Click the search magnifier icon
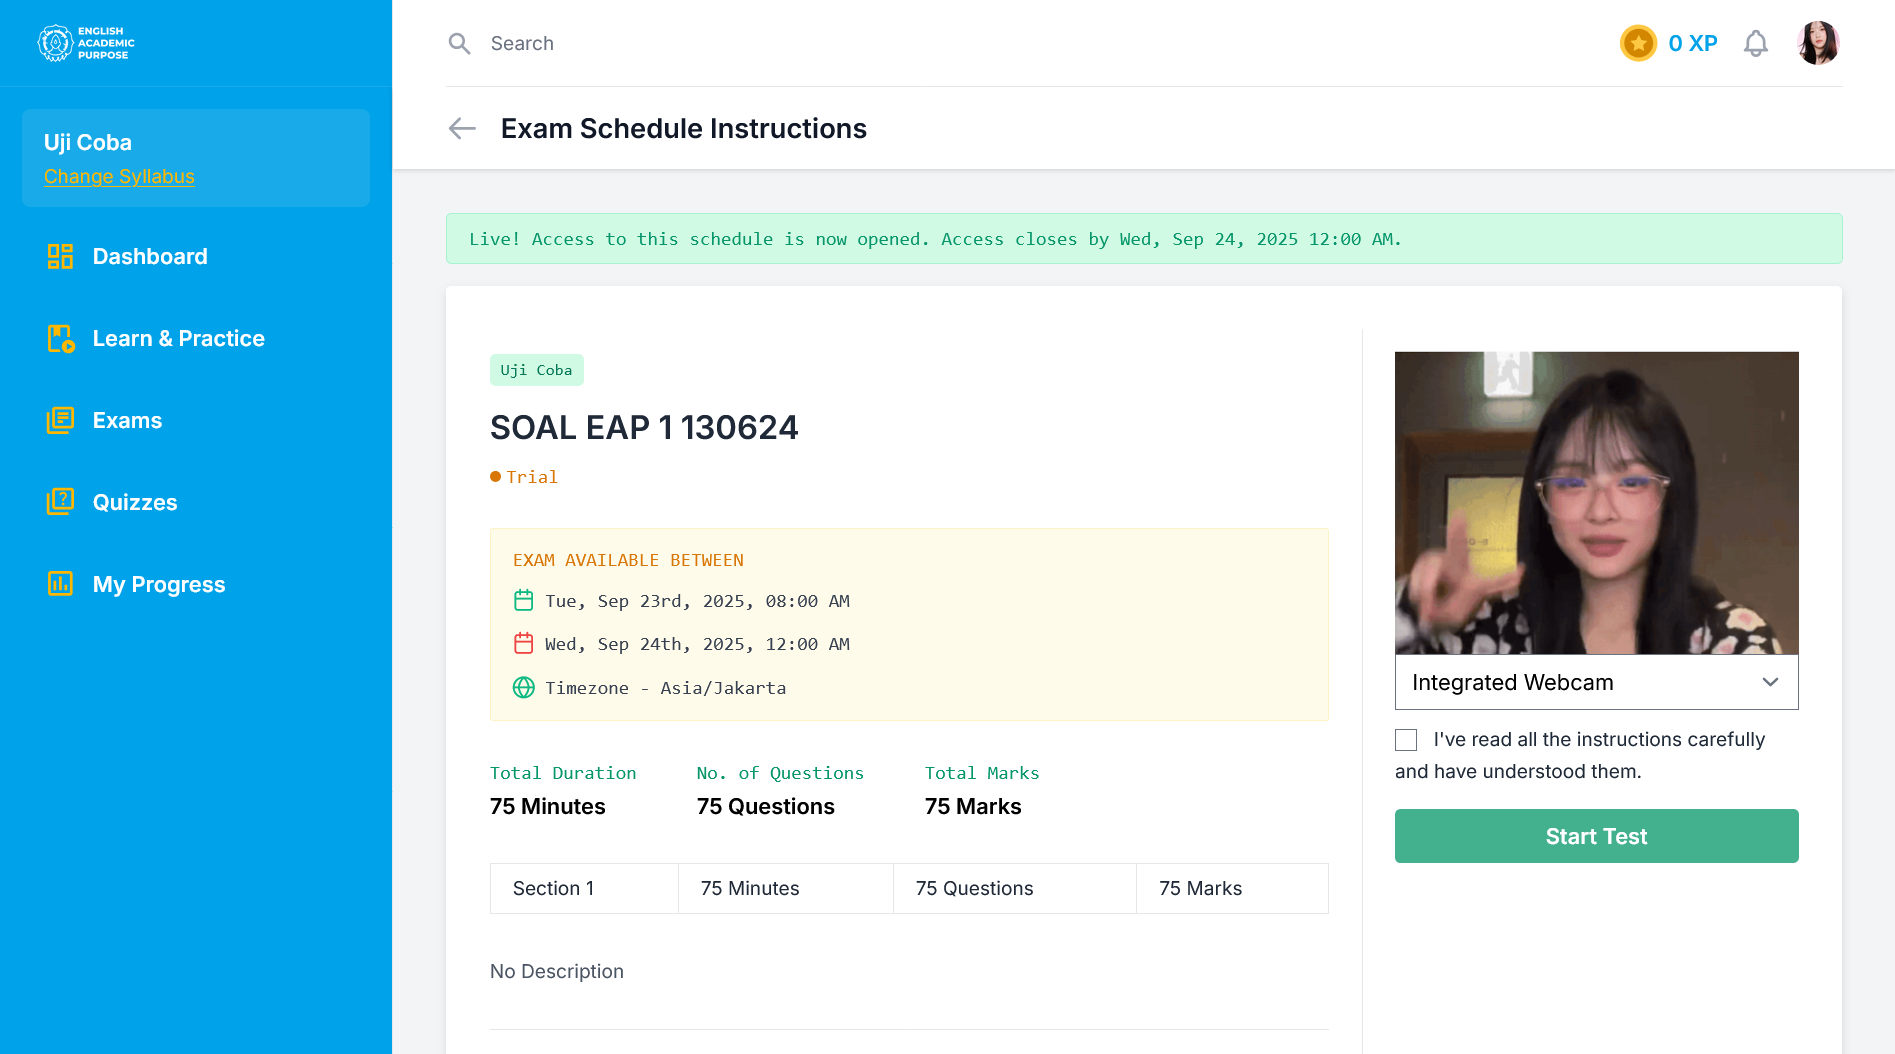Image resolution: width=1895 pixels, height=1054 pixels. click(459, 43)
